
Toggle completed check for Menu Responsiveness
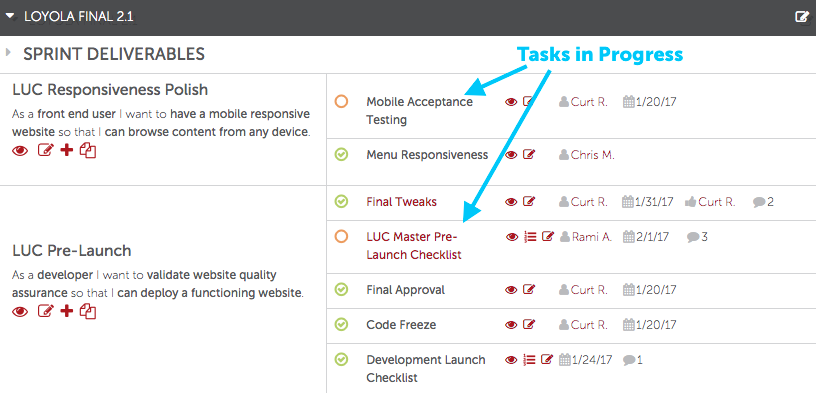click(x=341, y=154)
